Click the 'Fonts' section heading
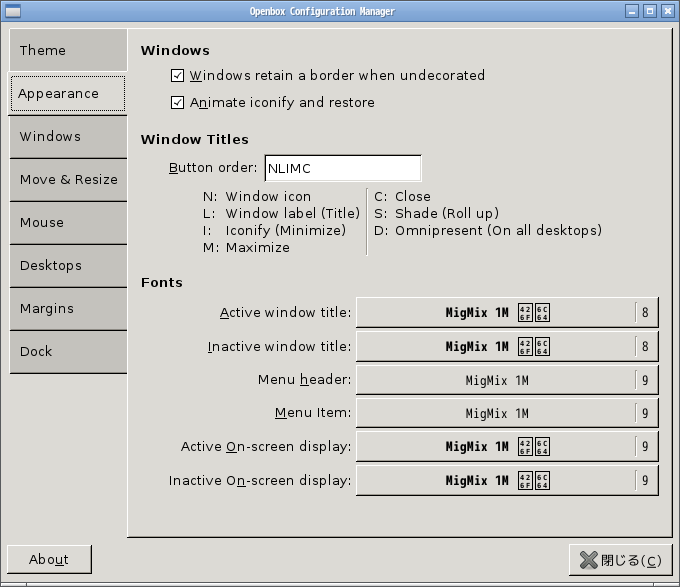This screenshot has width=680, height=587. [x=162, y=283]
